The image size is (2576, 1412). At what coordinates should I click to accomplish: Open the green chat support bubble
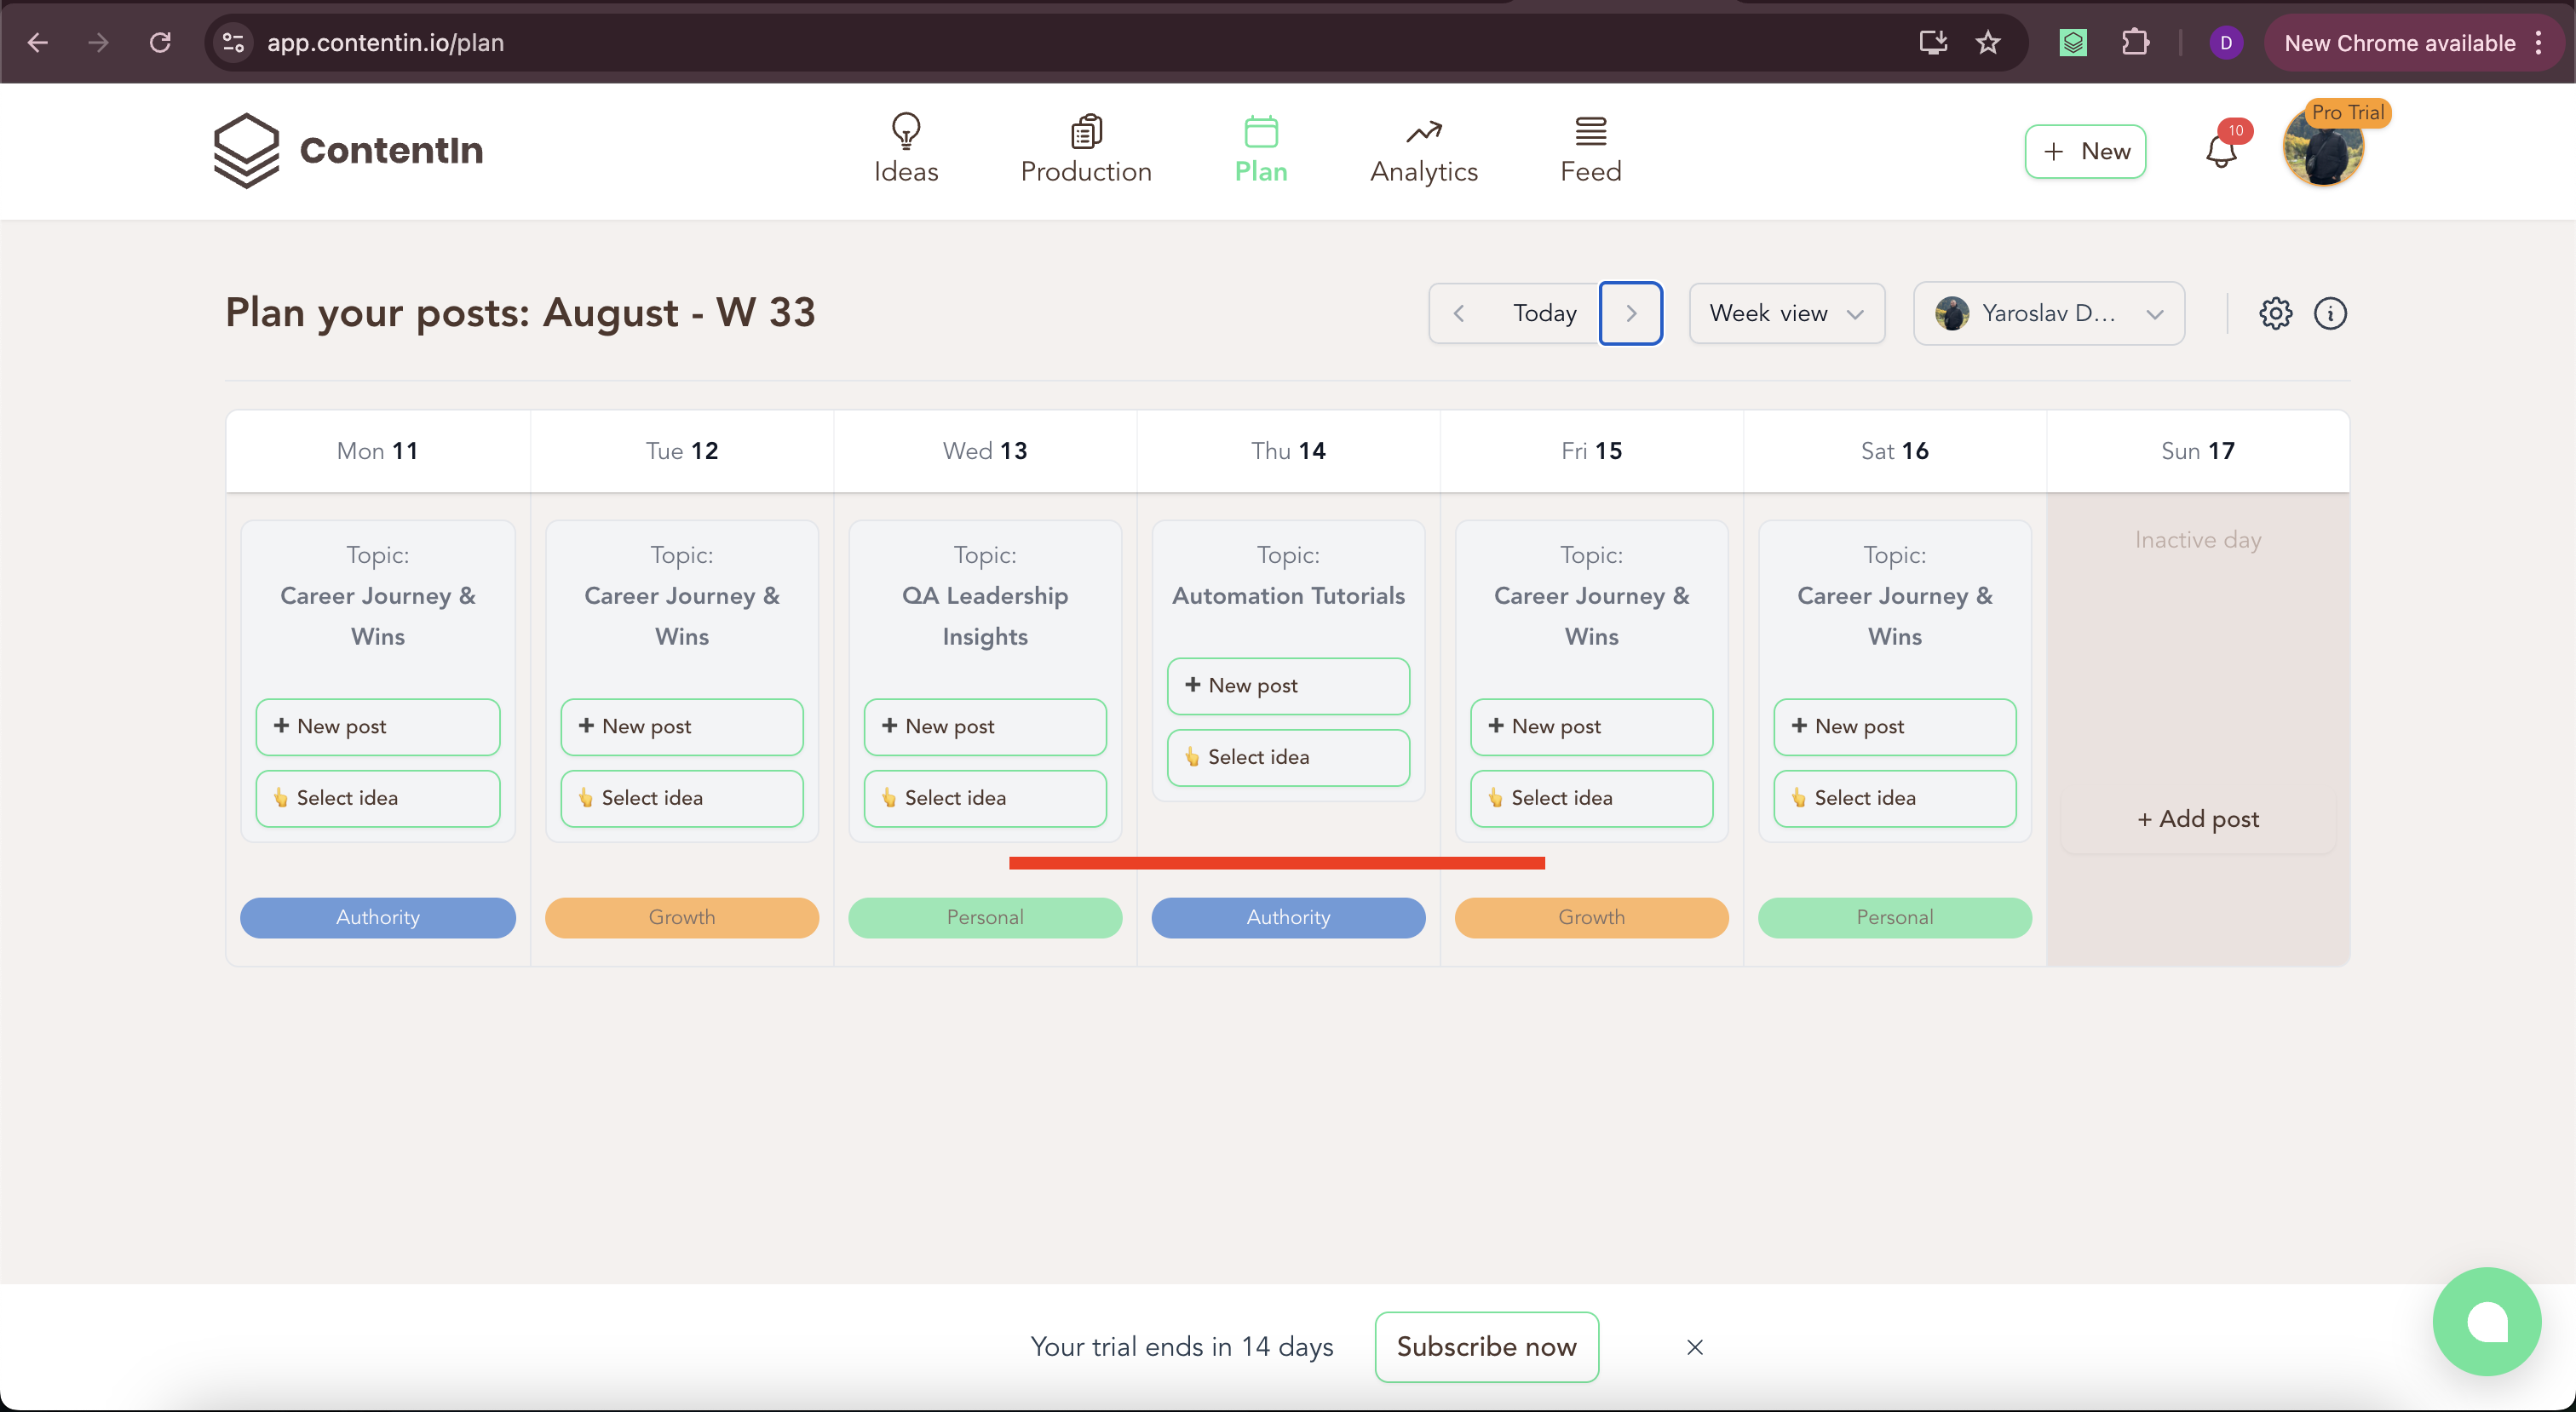[2486, 1322]
